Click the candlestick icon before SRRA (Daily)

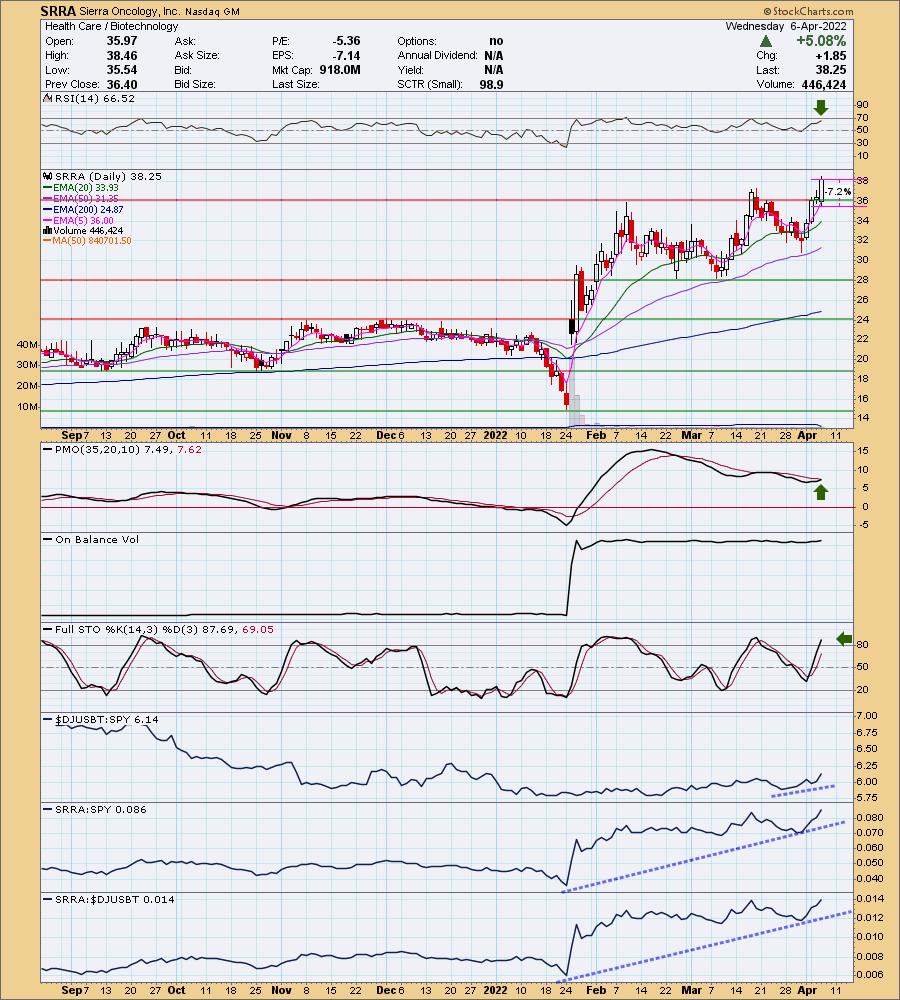point(48,176)
